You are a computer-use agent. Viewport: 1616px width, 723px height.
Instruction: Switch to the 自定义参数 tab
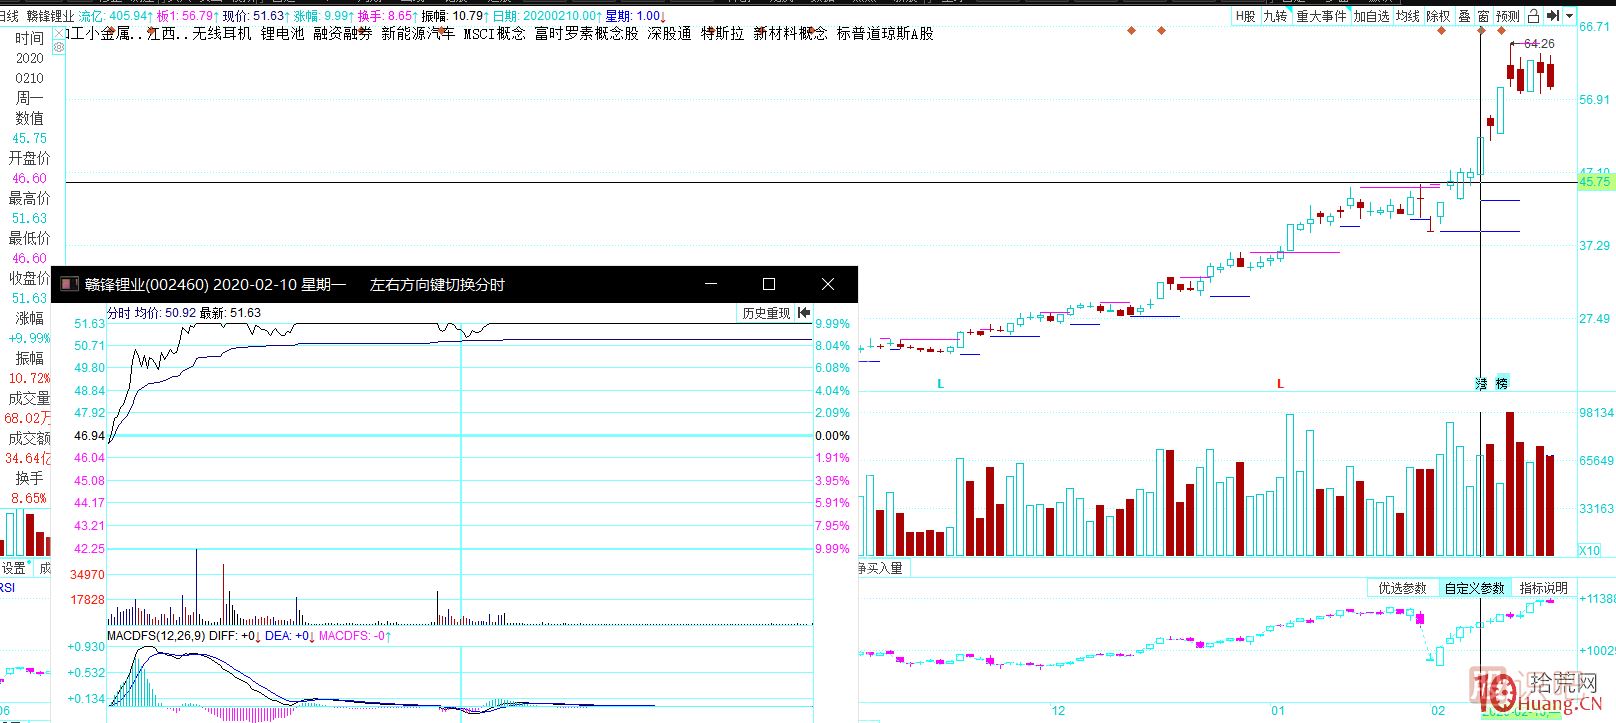click(1474, 588)
